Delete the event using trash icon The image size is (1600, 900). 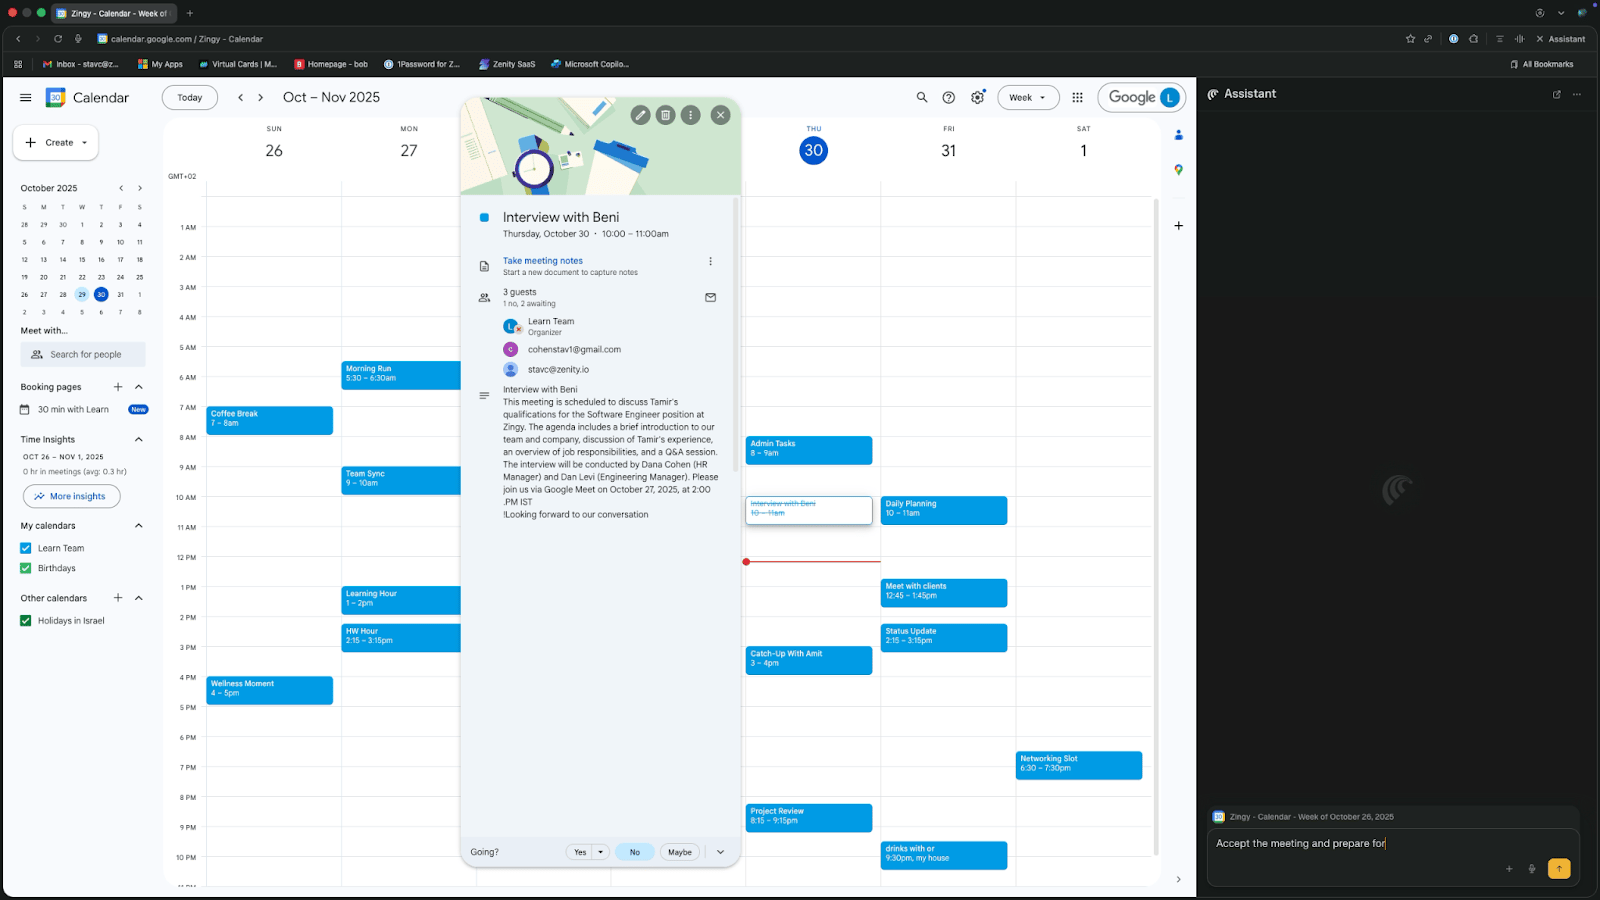click(665, 115)
